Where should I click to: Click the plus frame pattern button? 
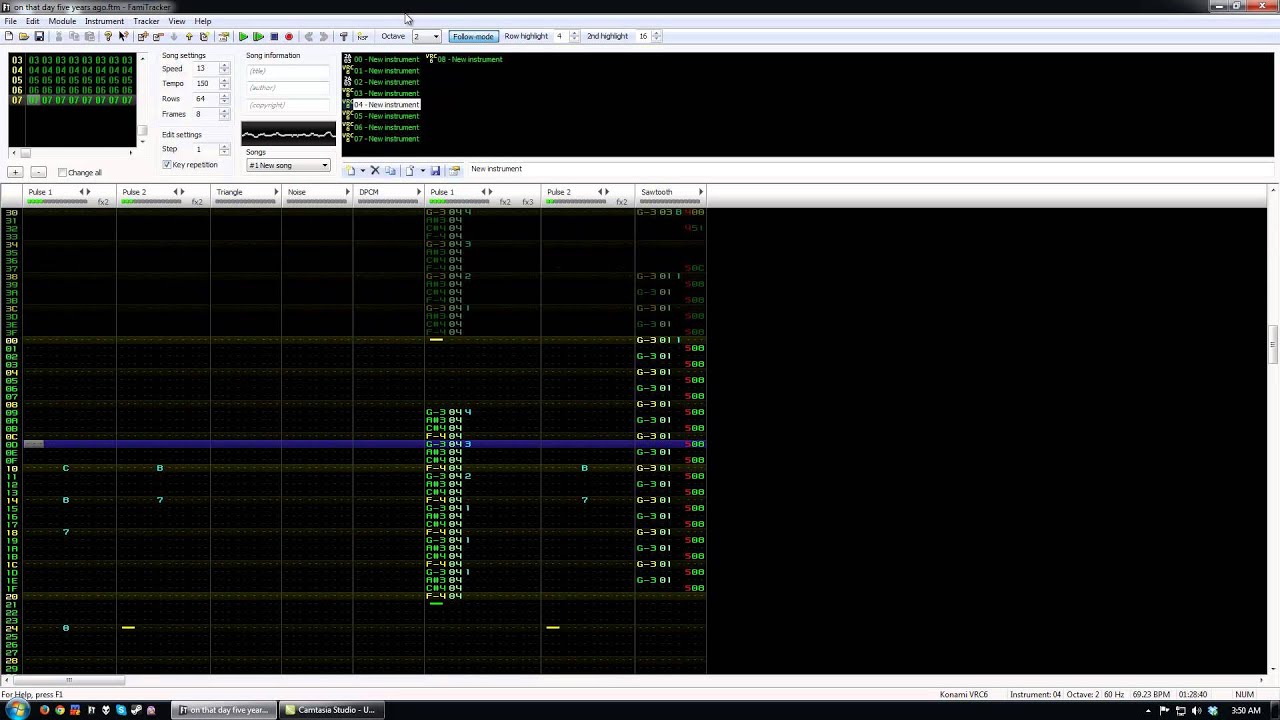pyautogui.click(x=15, y=172)
